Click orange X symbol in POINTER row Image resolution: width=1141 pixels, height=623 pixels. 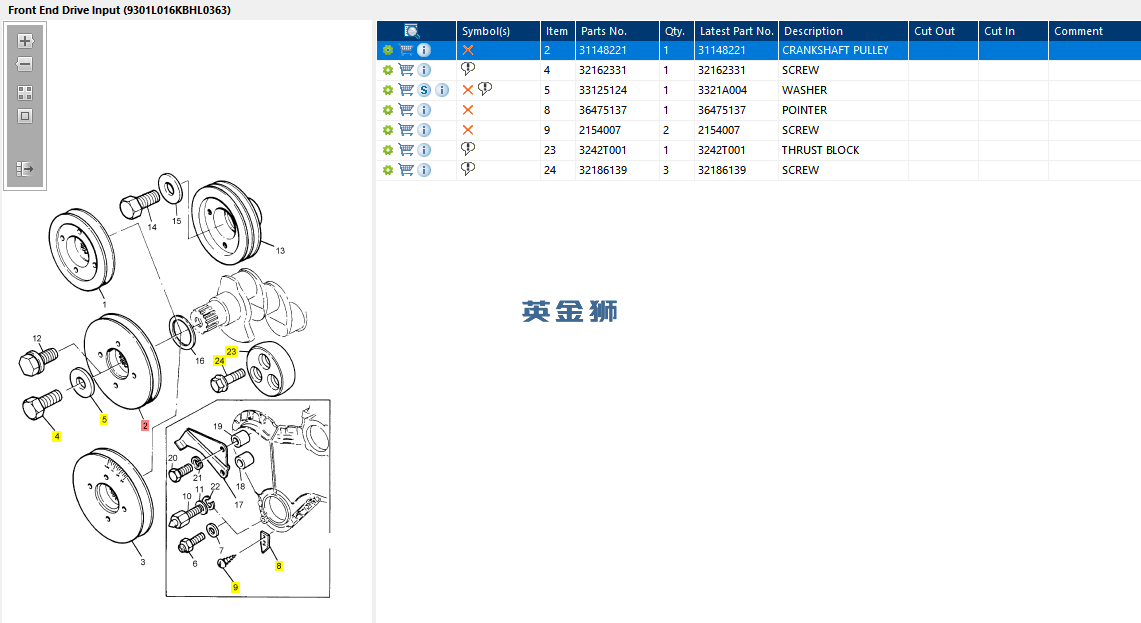click(468, 110)
